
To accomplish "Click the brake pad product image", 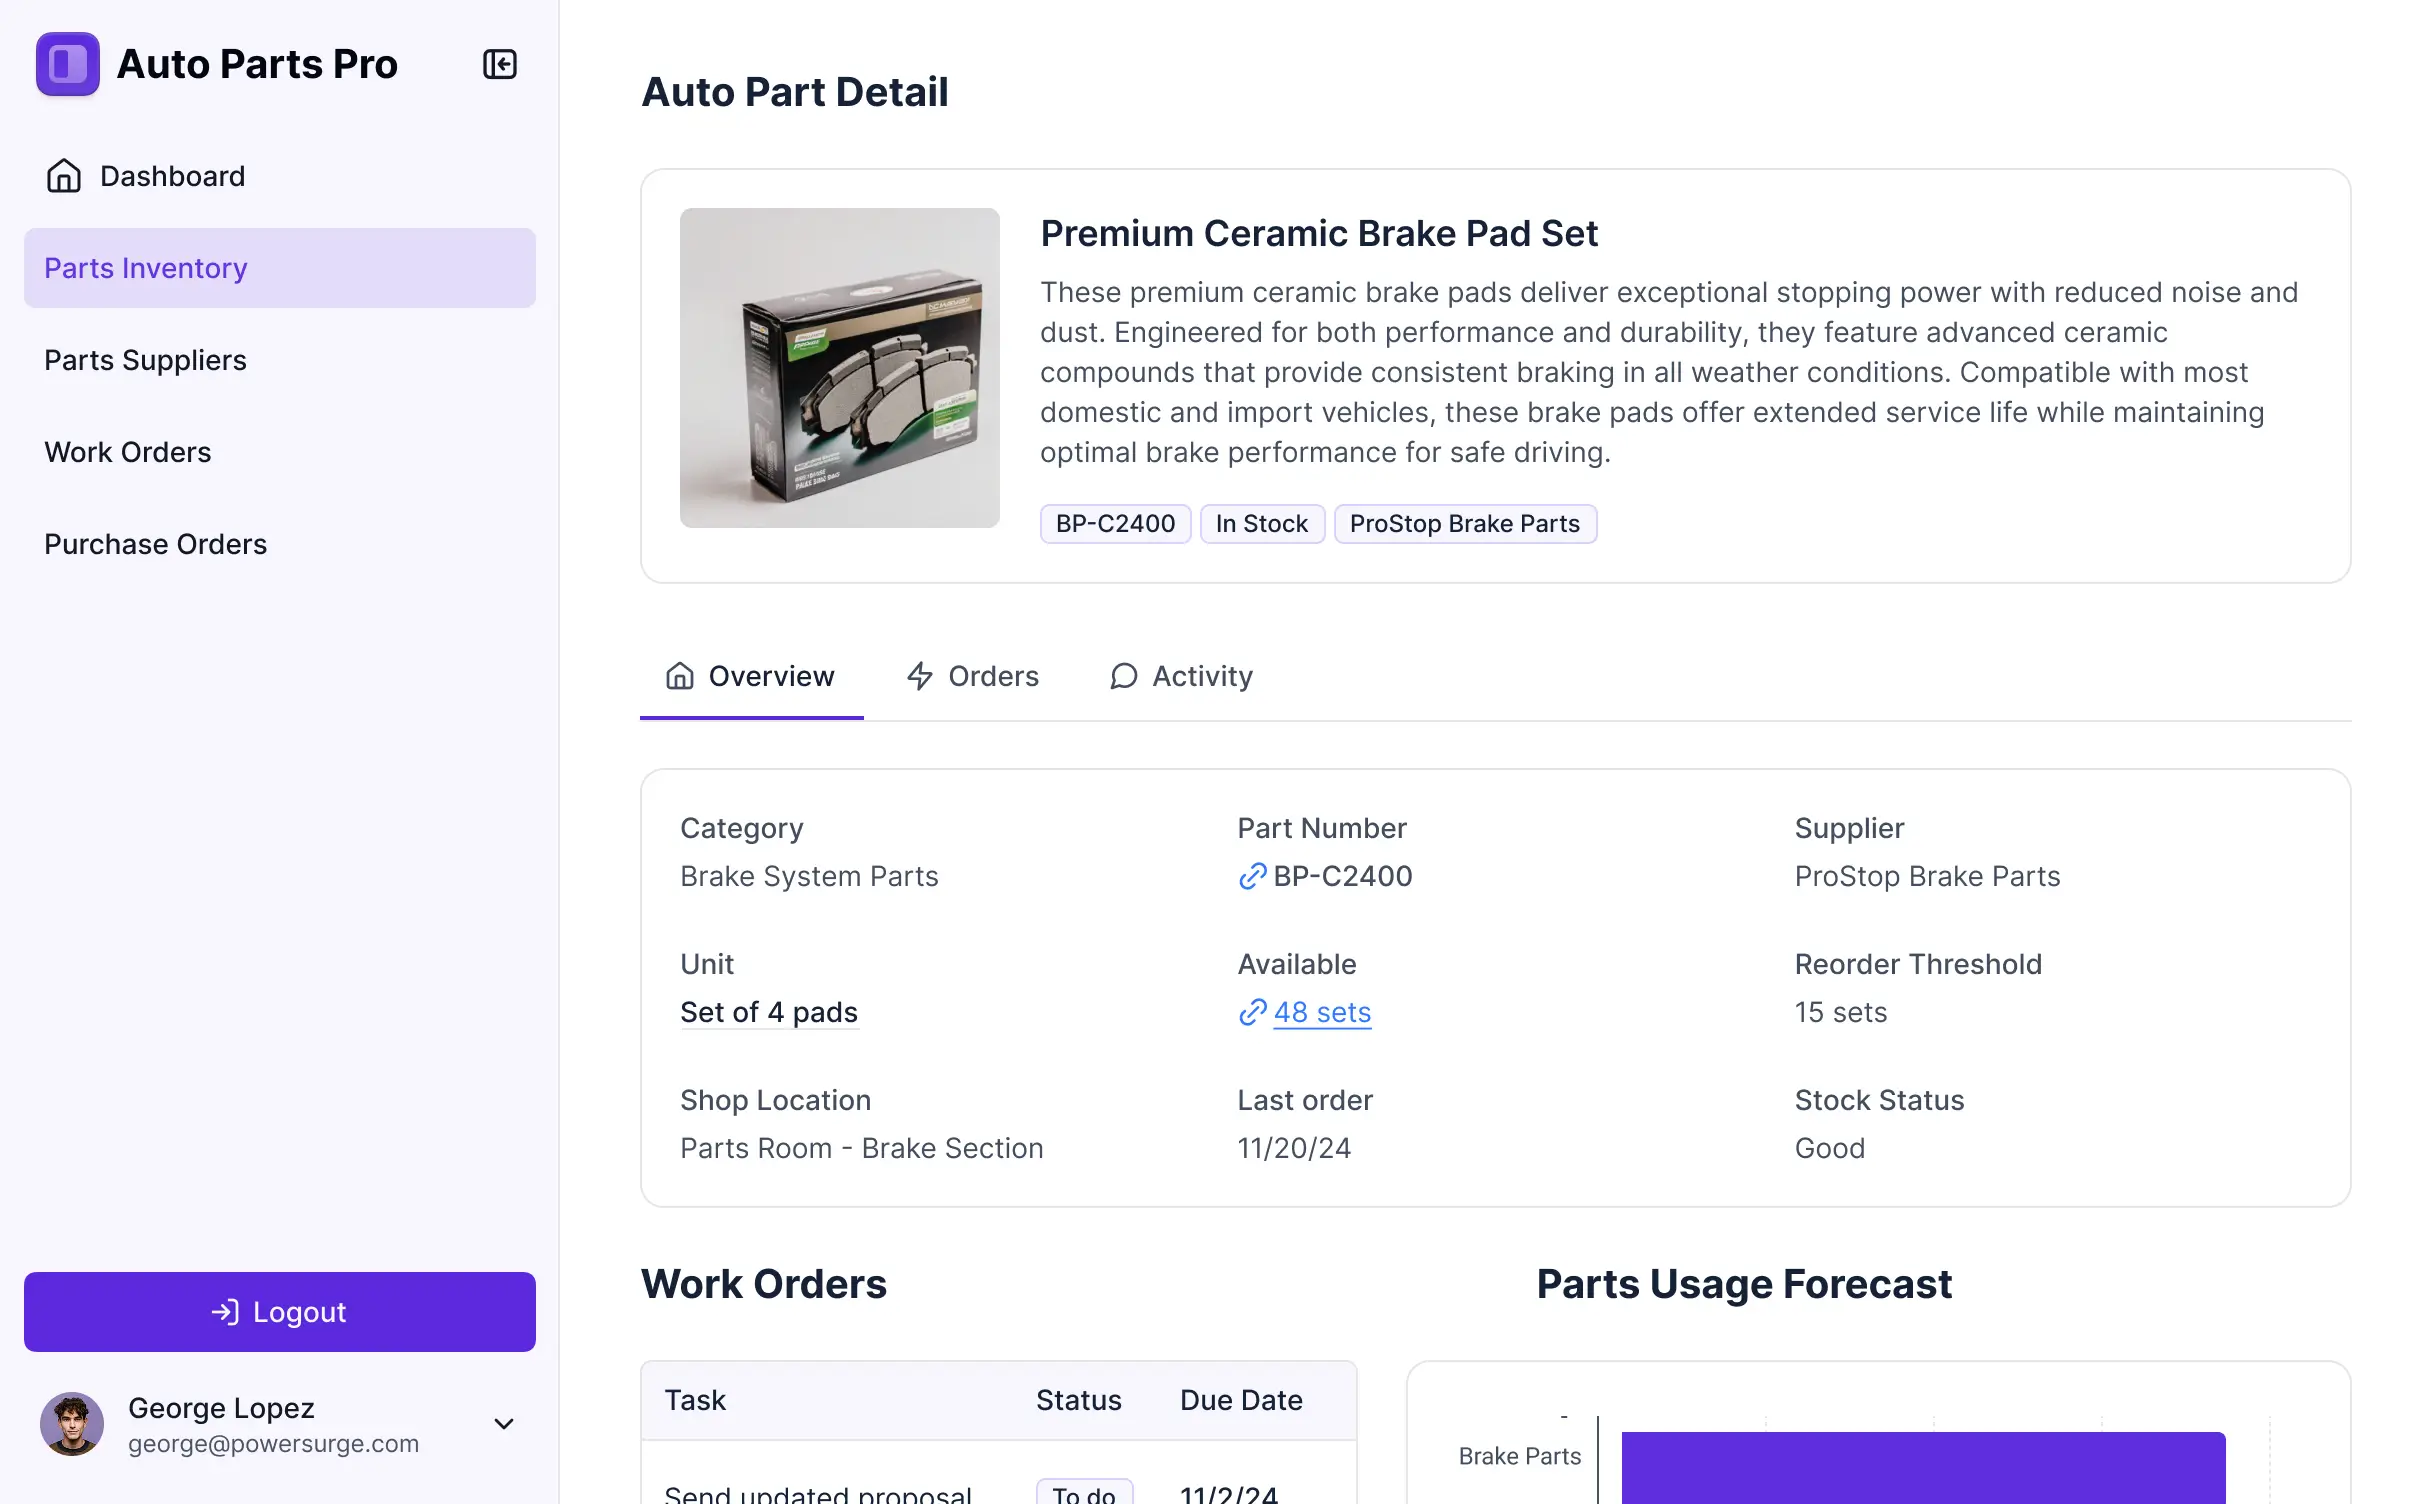I will pyautogui.click(x=840, y=368).
